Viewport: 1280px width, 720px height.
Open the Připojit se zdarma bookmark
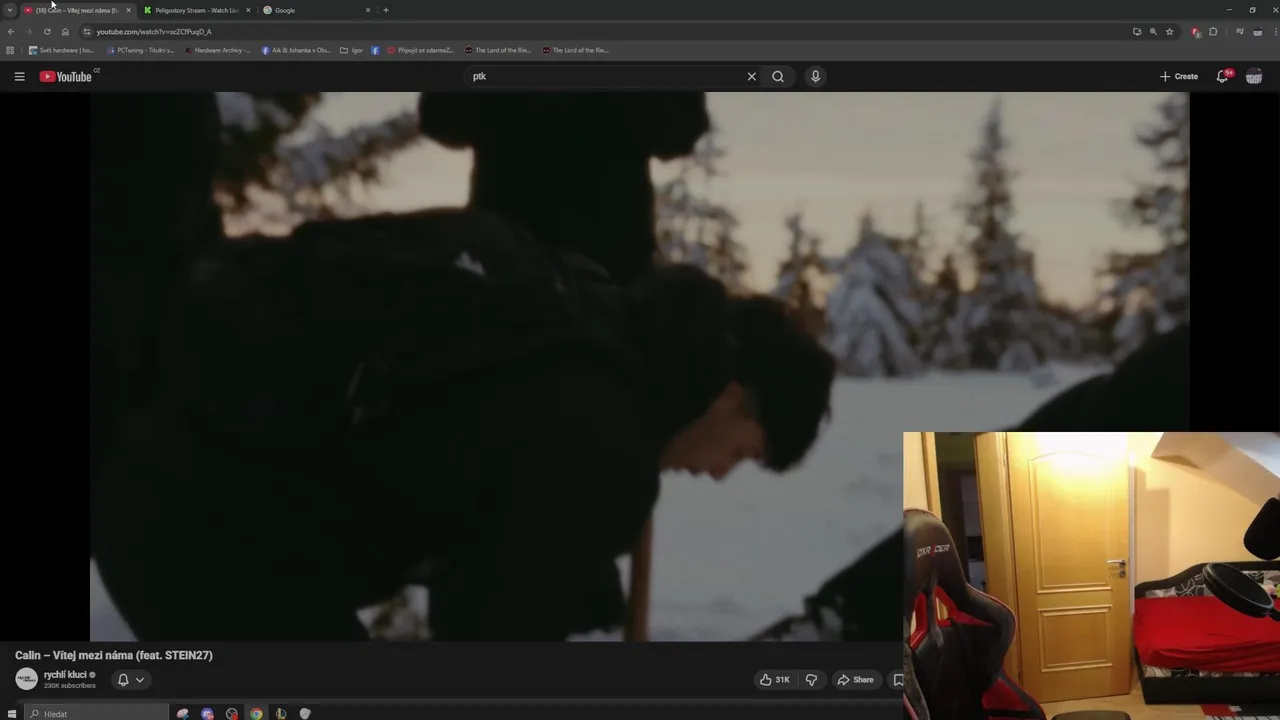(421, 50)
